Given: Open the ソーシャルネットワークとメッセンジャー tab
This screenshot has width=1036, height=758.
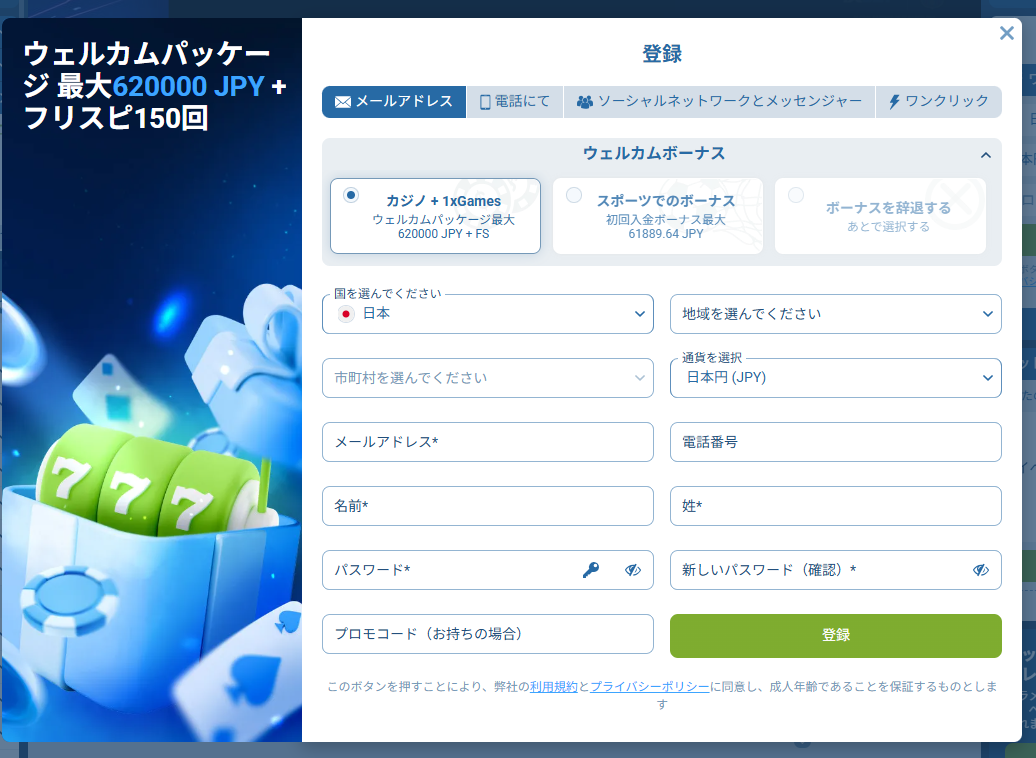Looking at the screenshot, I should pos(719,102).
